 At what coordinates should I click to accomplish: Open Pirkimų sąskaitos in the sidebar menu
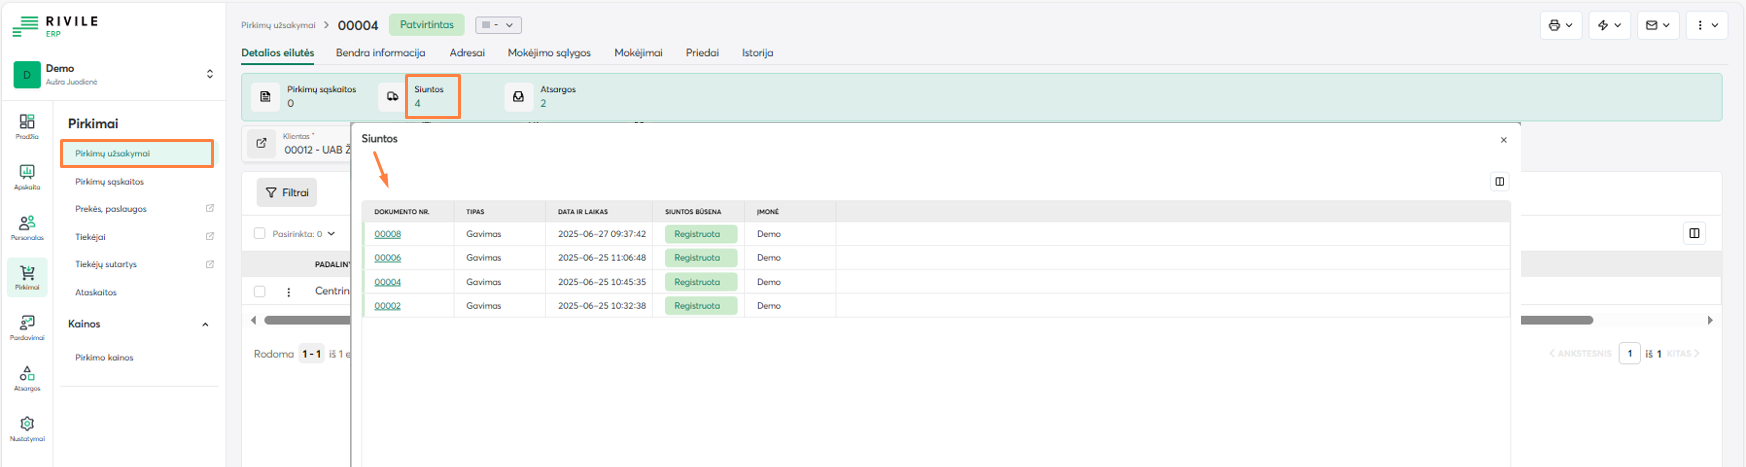coord(109,182)
